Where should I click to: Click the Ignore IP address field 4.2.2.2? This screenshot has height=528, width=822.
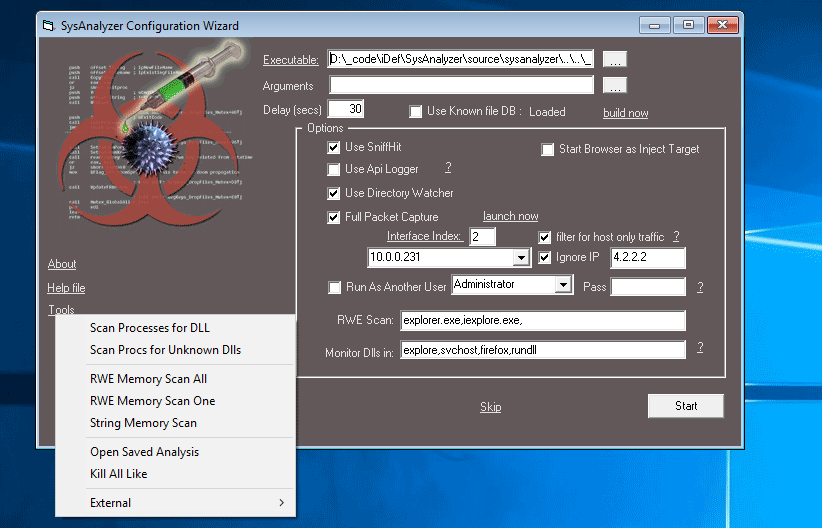[x=648, y=257]
